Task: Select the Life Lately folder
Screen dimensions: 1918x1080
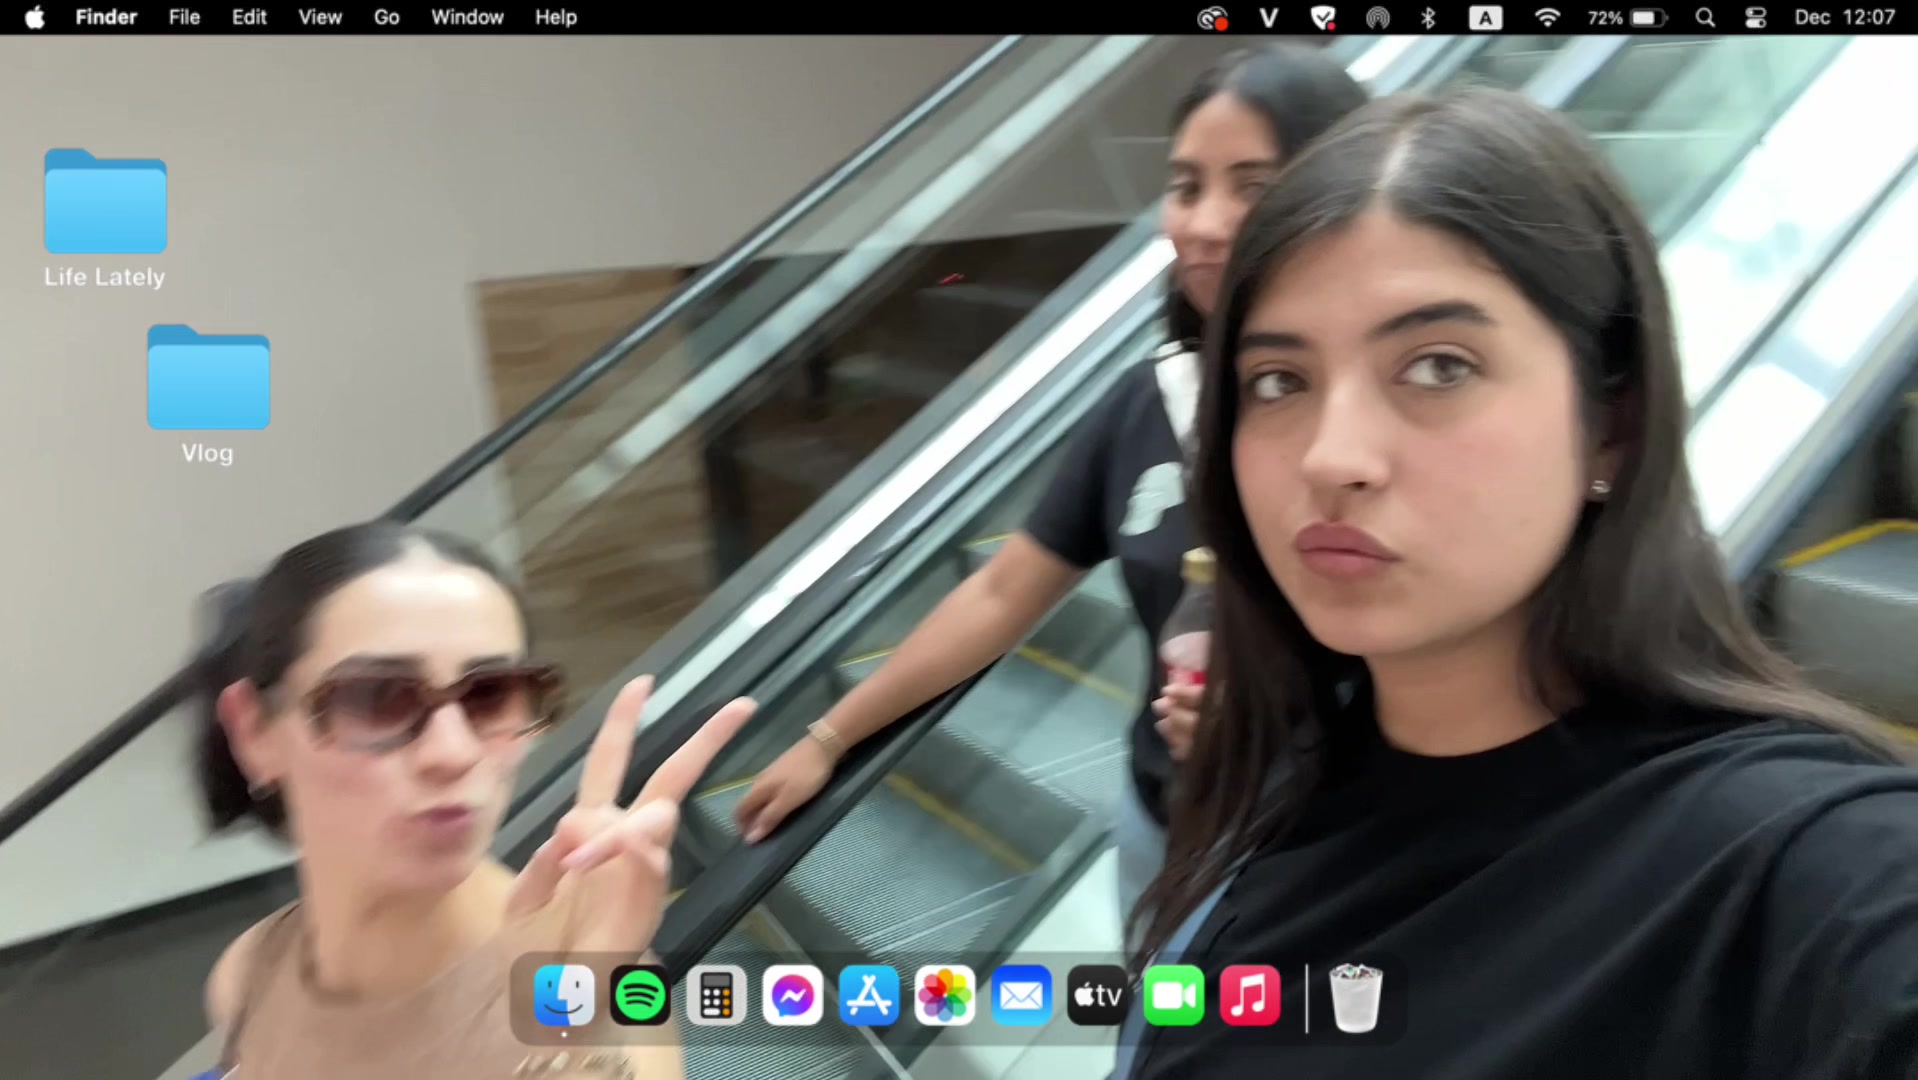Action: 105,201
